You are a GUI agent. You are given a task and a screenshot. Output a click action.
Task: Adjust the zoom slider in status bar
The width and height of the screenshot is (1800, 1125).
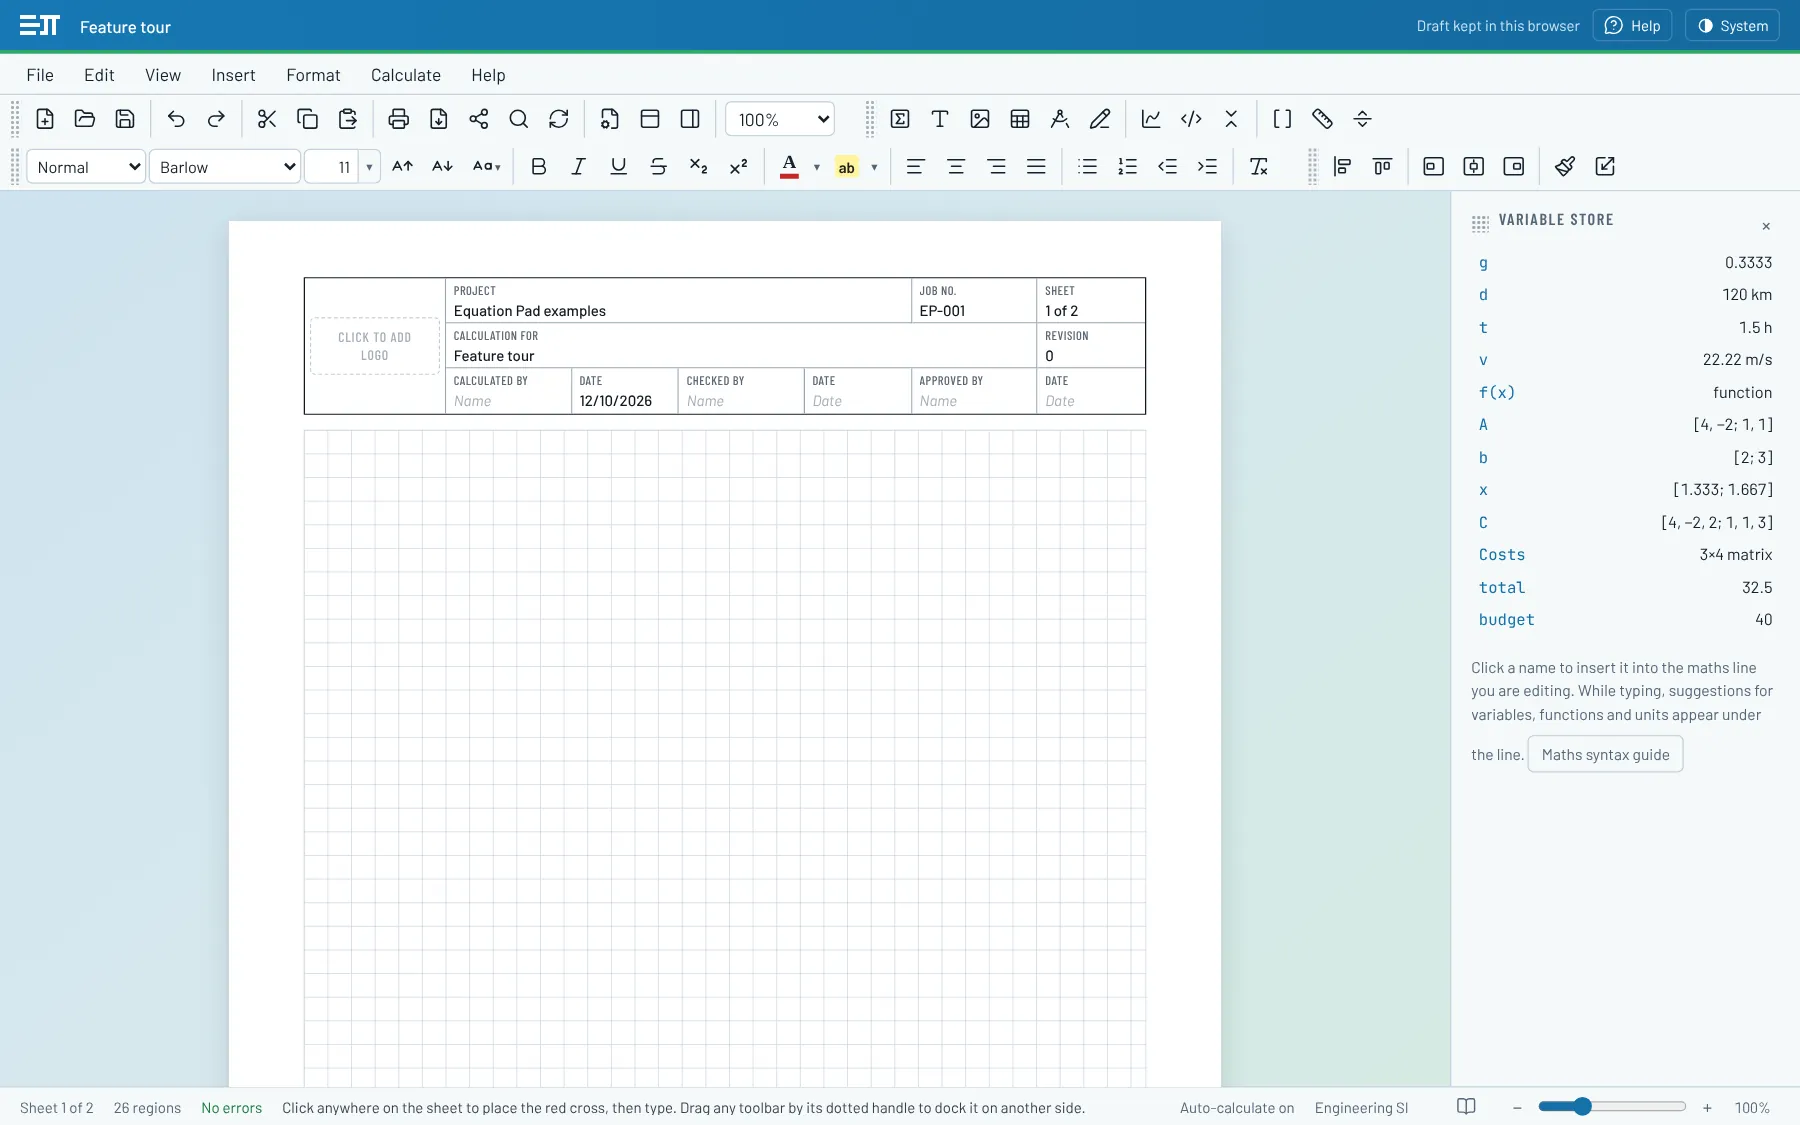click(1612, 1107)
